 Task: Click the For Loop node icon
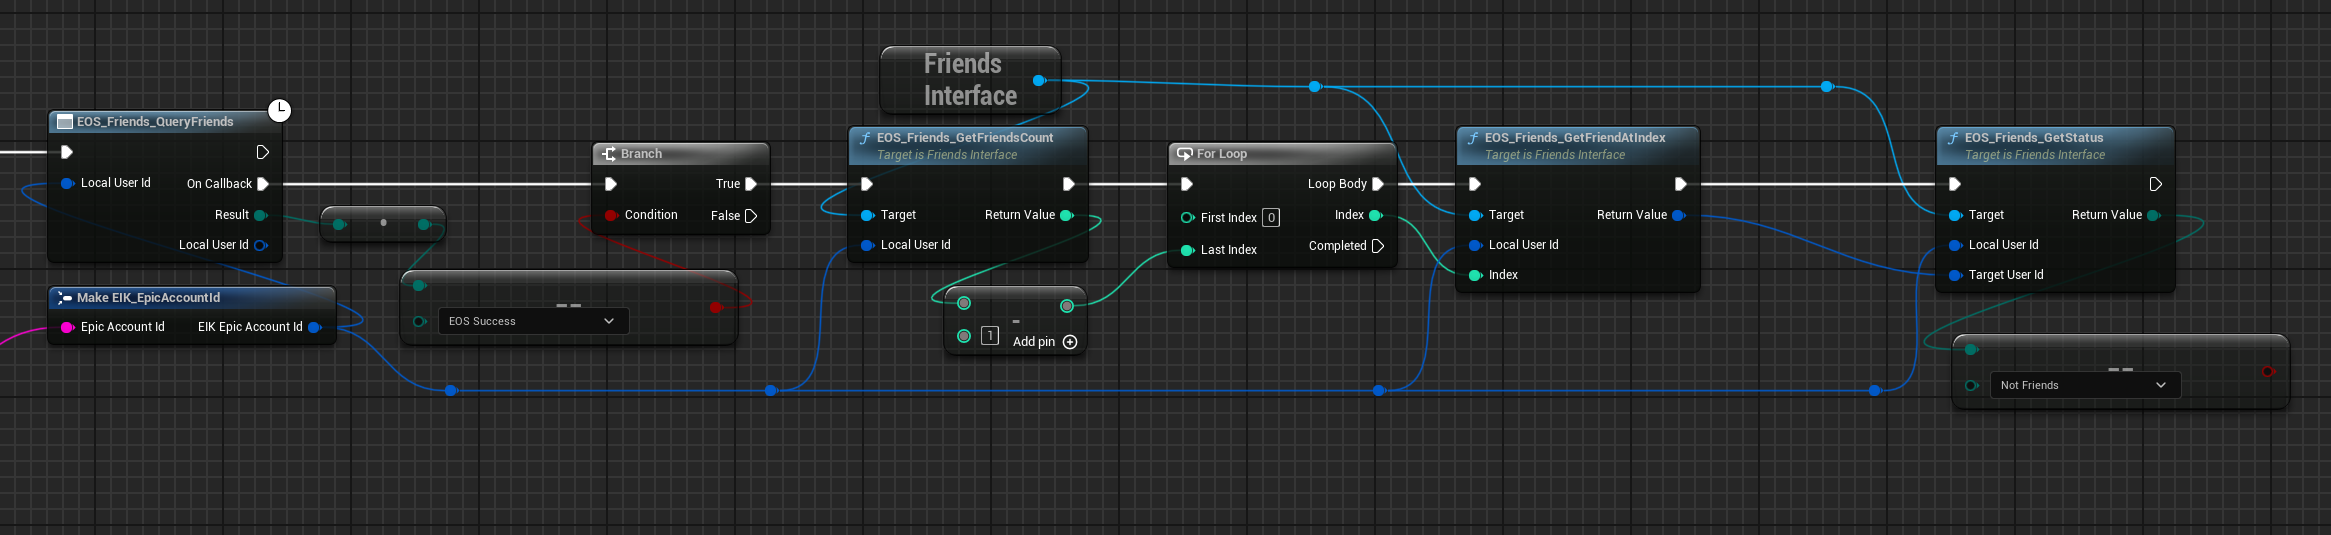click(x=1184, y=154)
